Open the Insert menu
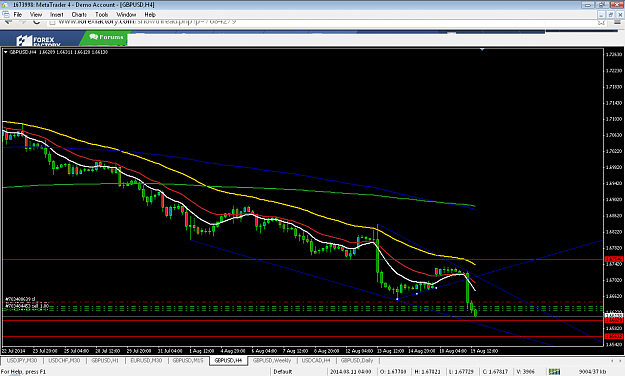This screenshot has height=376, width=625. [x=57, y=14]
